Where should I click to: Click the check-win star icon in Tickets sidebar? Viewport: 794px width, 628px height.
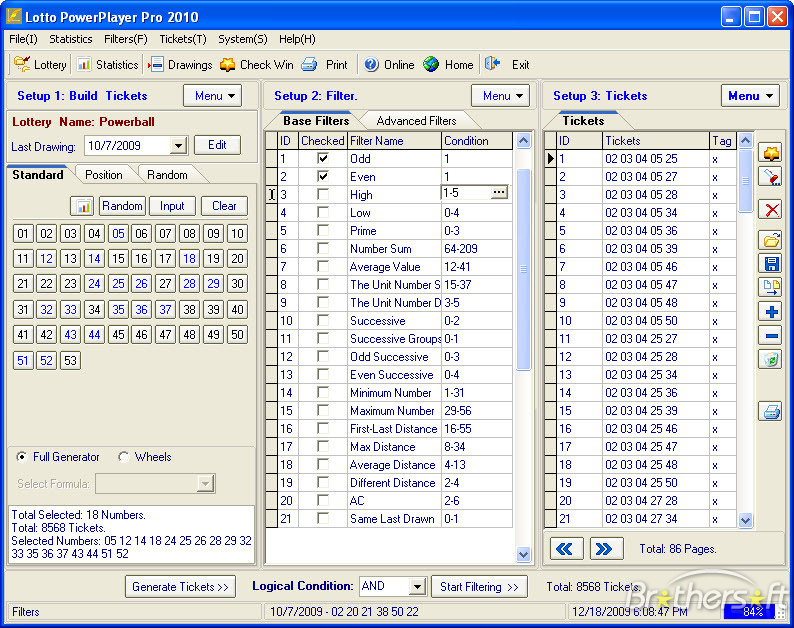771,152
